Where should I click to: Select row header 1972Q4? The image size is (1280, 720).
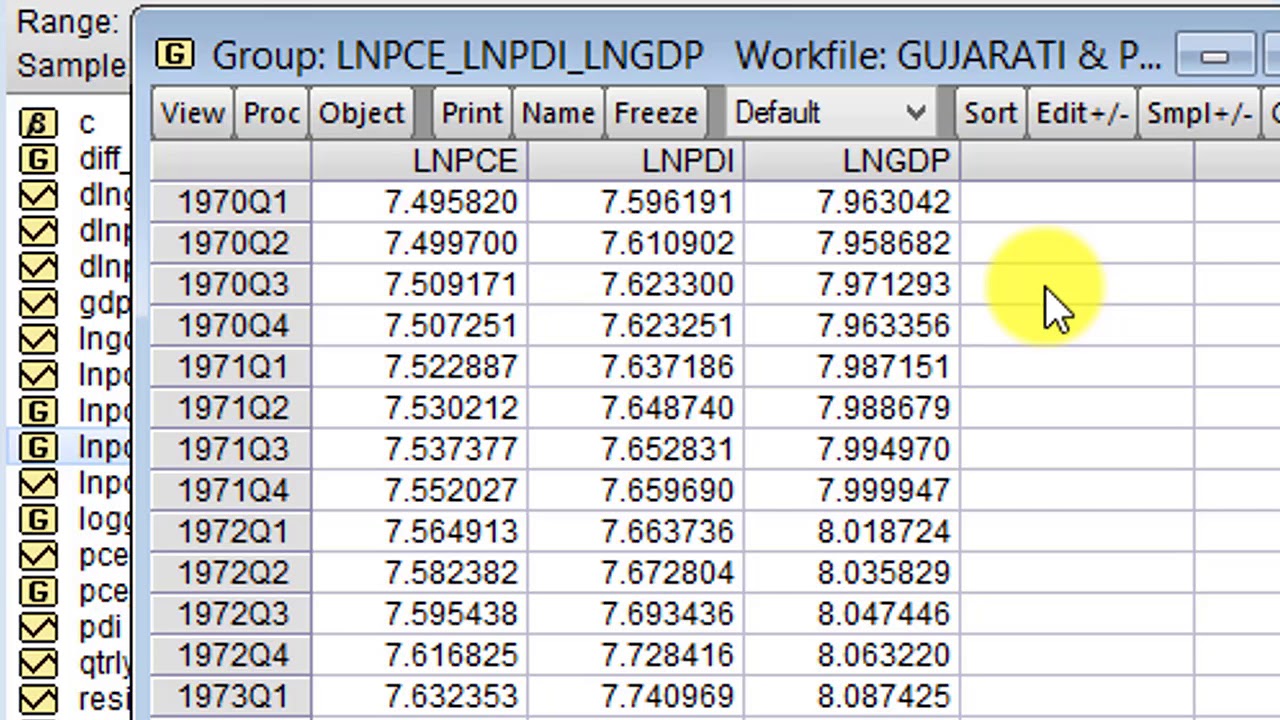click(x=231, y=653)
